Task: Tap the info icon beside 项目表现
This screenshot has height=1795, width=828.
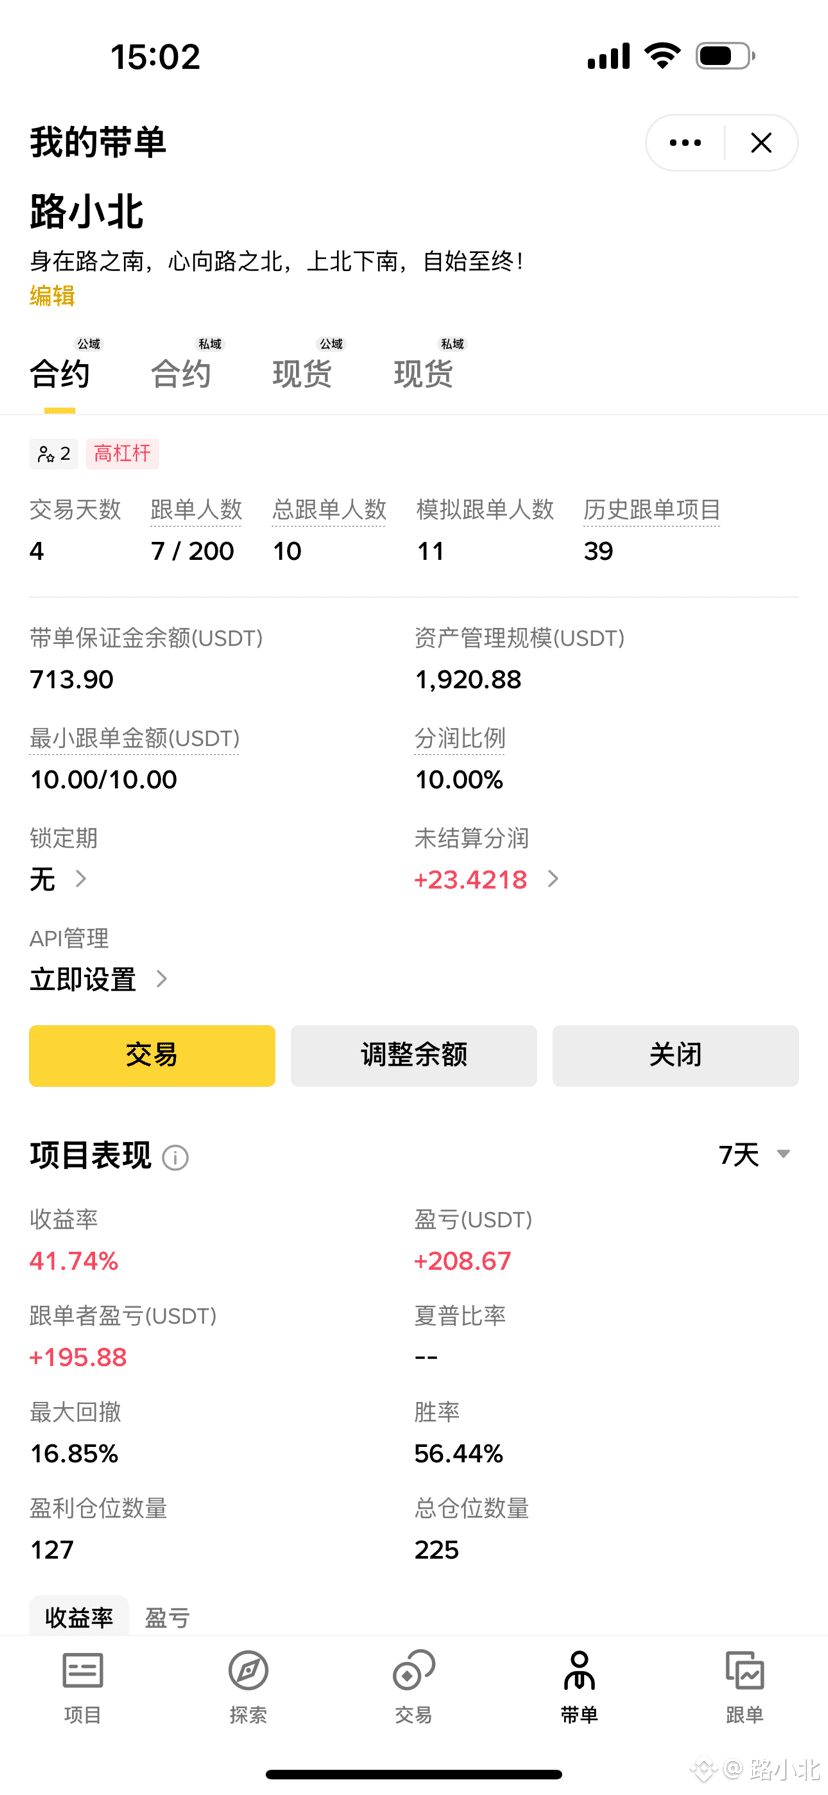Action: pyautogui.click(x=175, y=1157)
